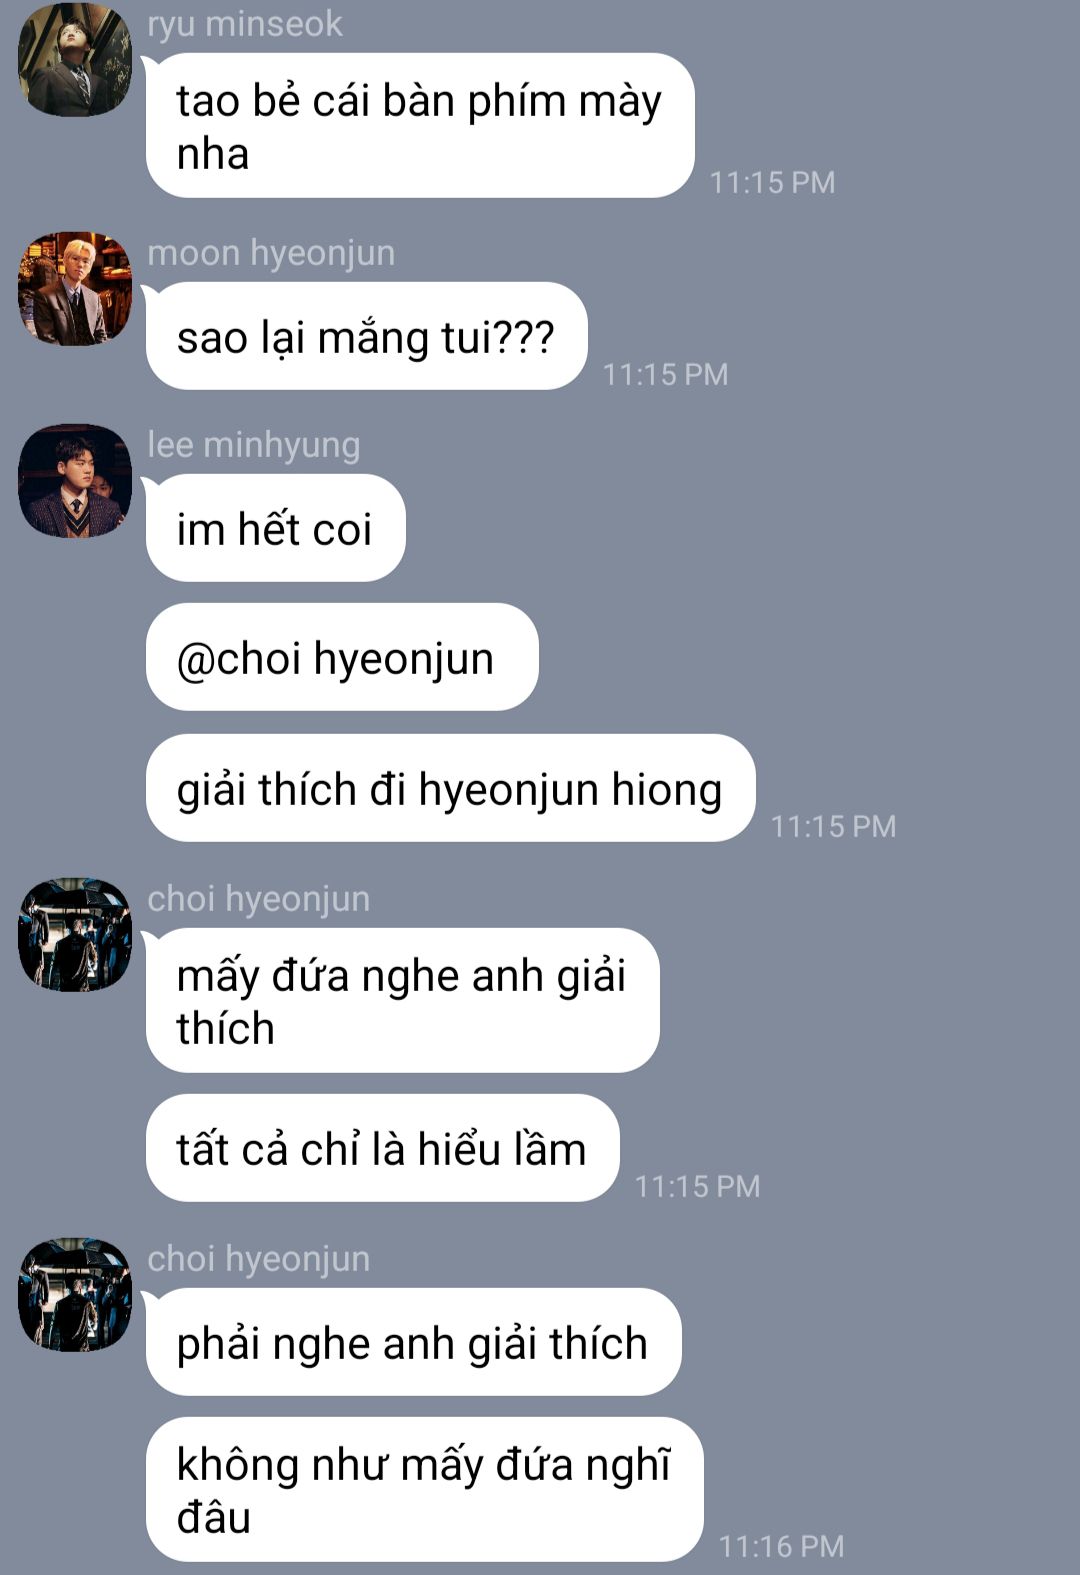The height and width of the screenshot is (1575, 1080).
Task: Open lee minhyung's profile avatar
Action: tap(75, 481)
